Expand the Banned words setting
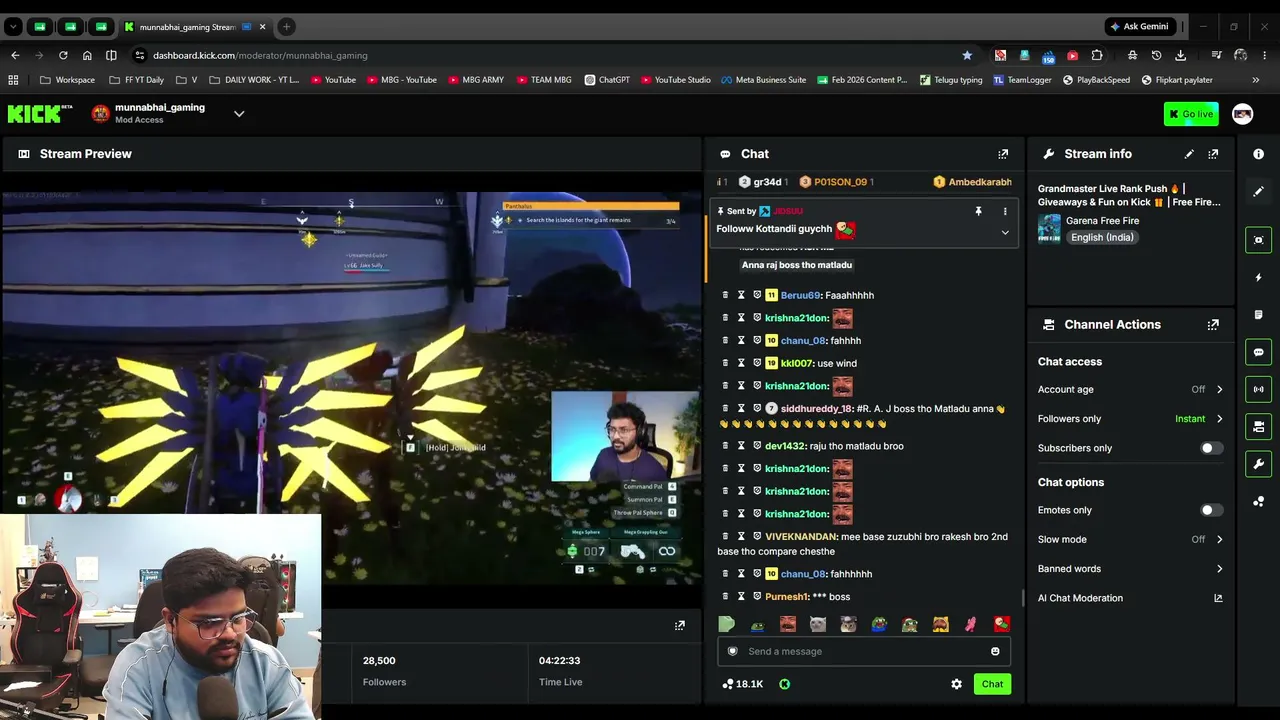 click(1130, 569)
